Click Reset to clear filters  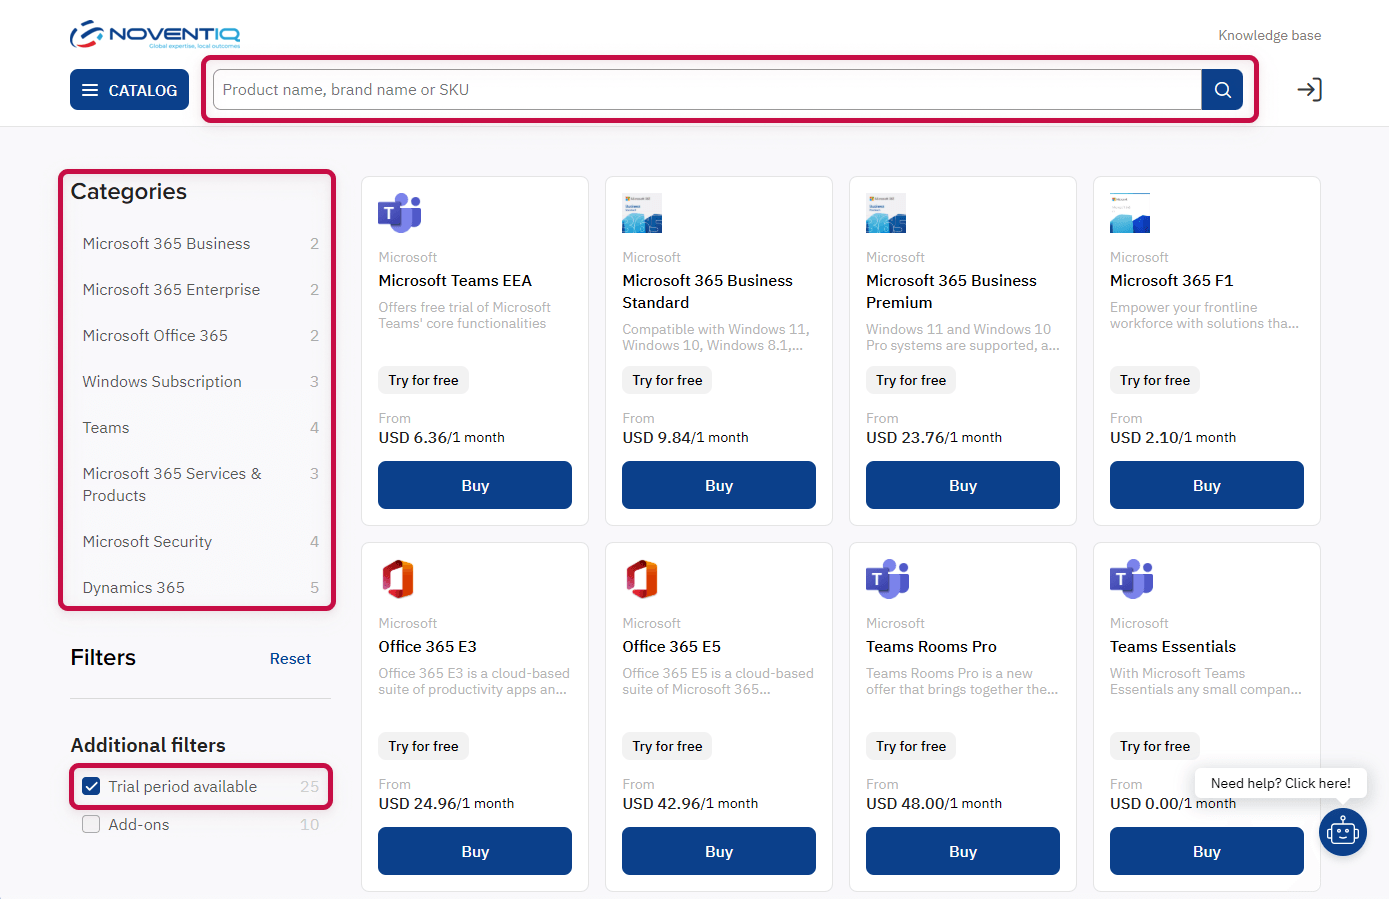click(290, 658)
